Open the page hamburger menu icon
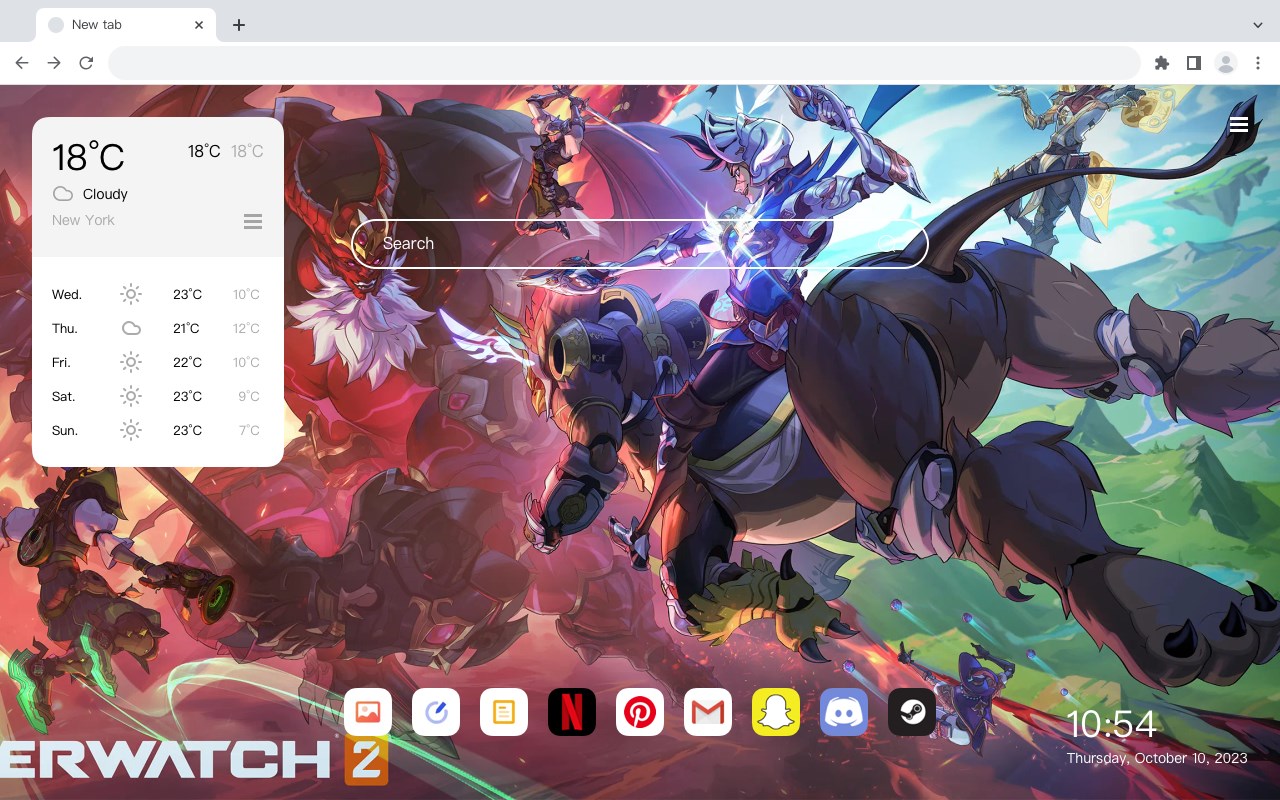The width and height of the screenshot is (1280, 800). pos(1239,125)
